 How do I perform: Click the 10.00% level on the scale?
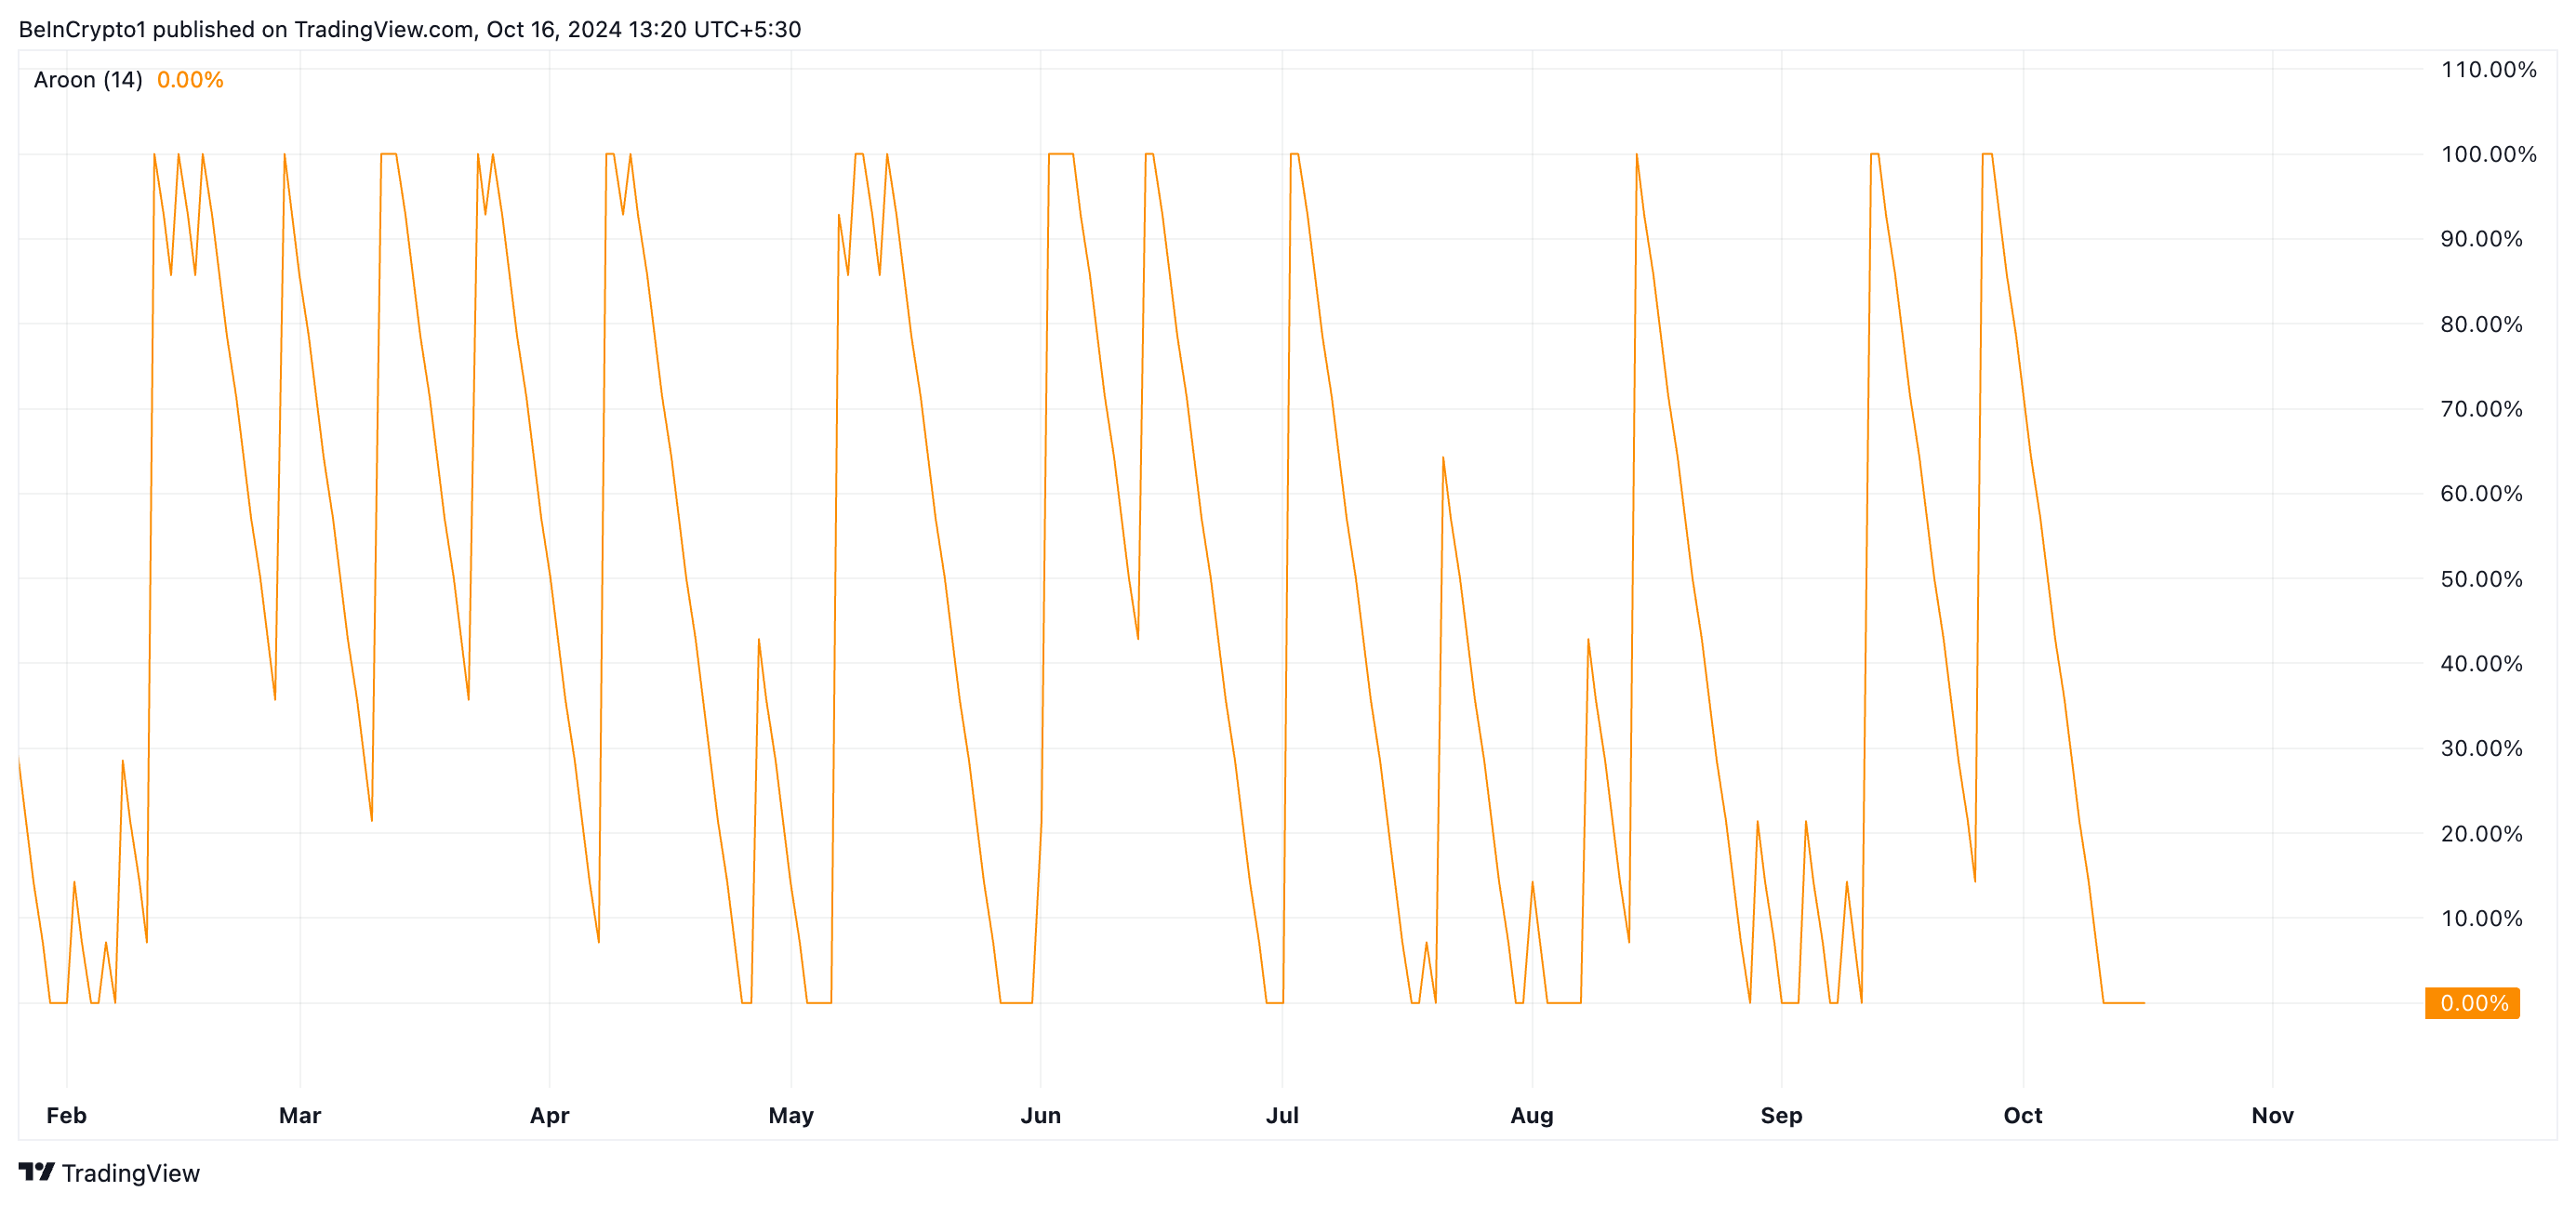(2481, 918)
